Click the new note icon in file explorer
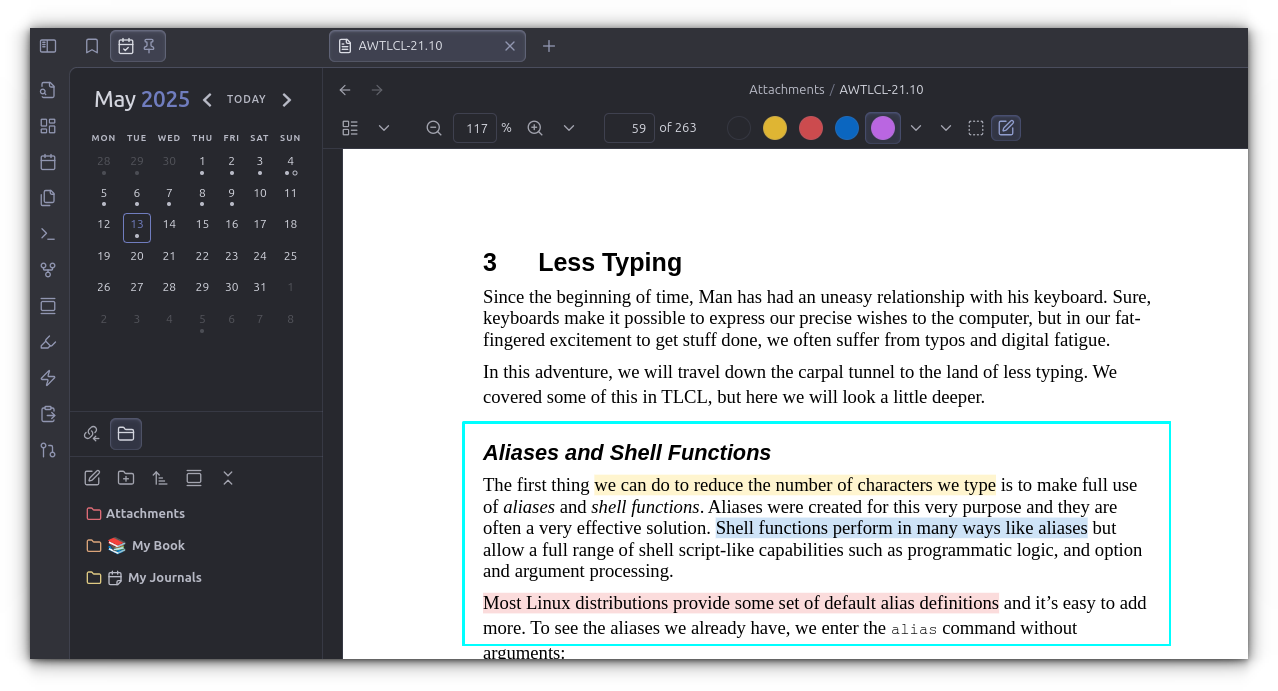The width and height of the screenshot is (1278, 691). [92, 478]
